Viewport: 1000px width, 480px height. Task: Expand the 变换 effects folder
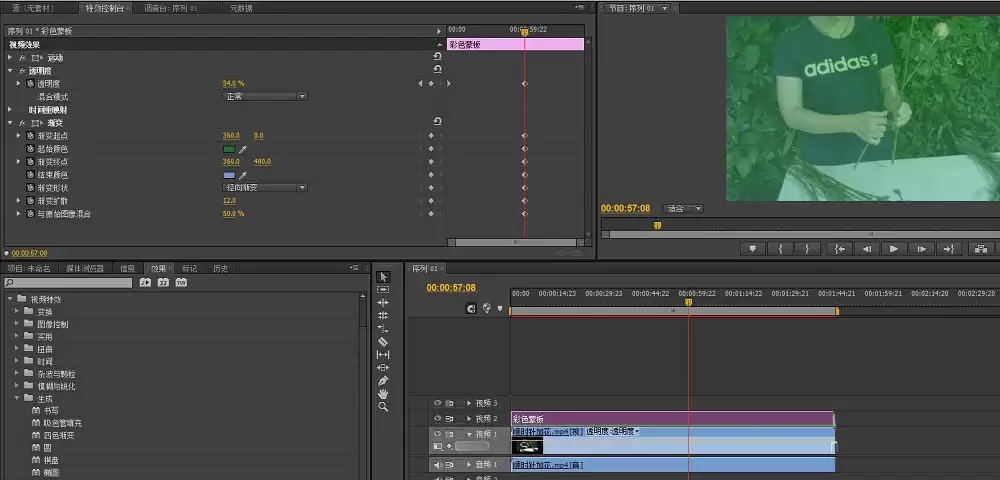pos(17,312)
